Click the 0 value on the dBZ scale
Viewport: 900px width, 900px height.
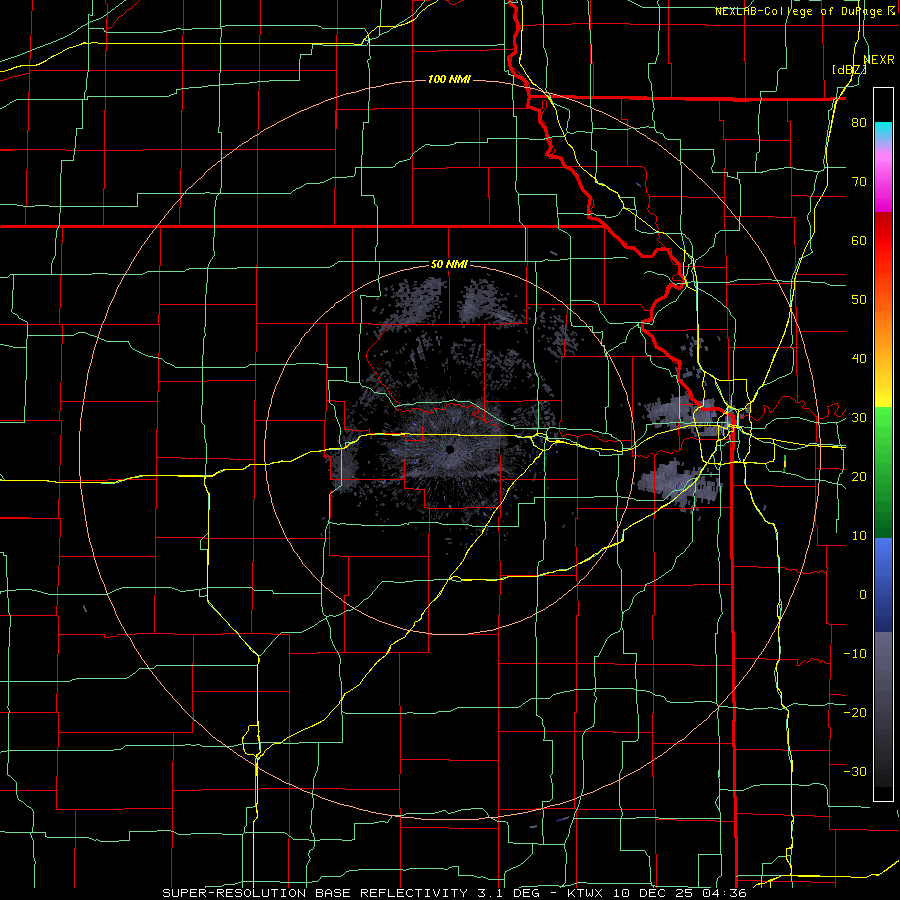(x=862, y=595)
